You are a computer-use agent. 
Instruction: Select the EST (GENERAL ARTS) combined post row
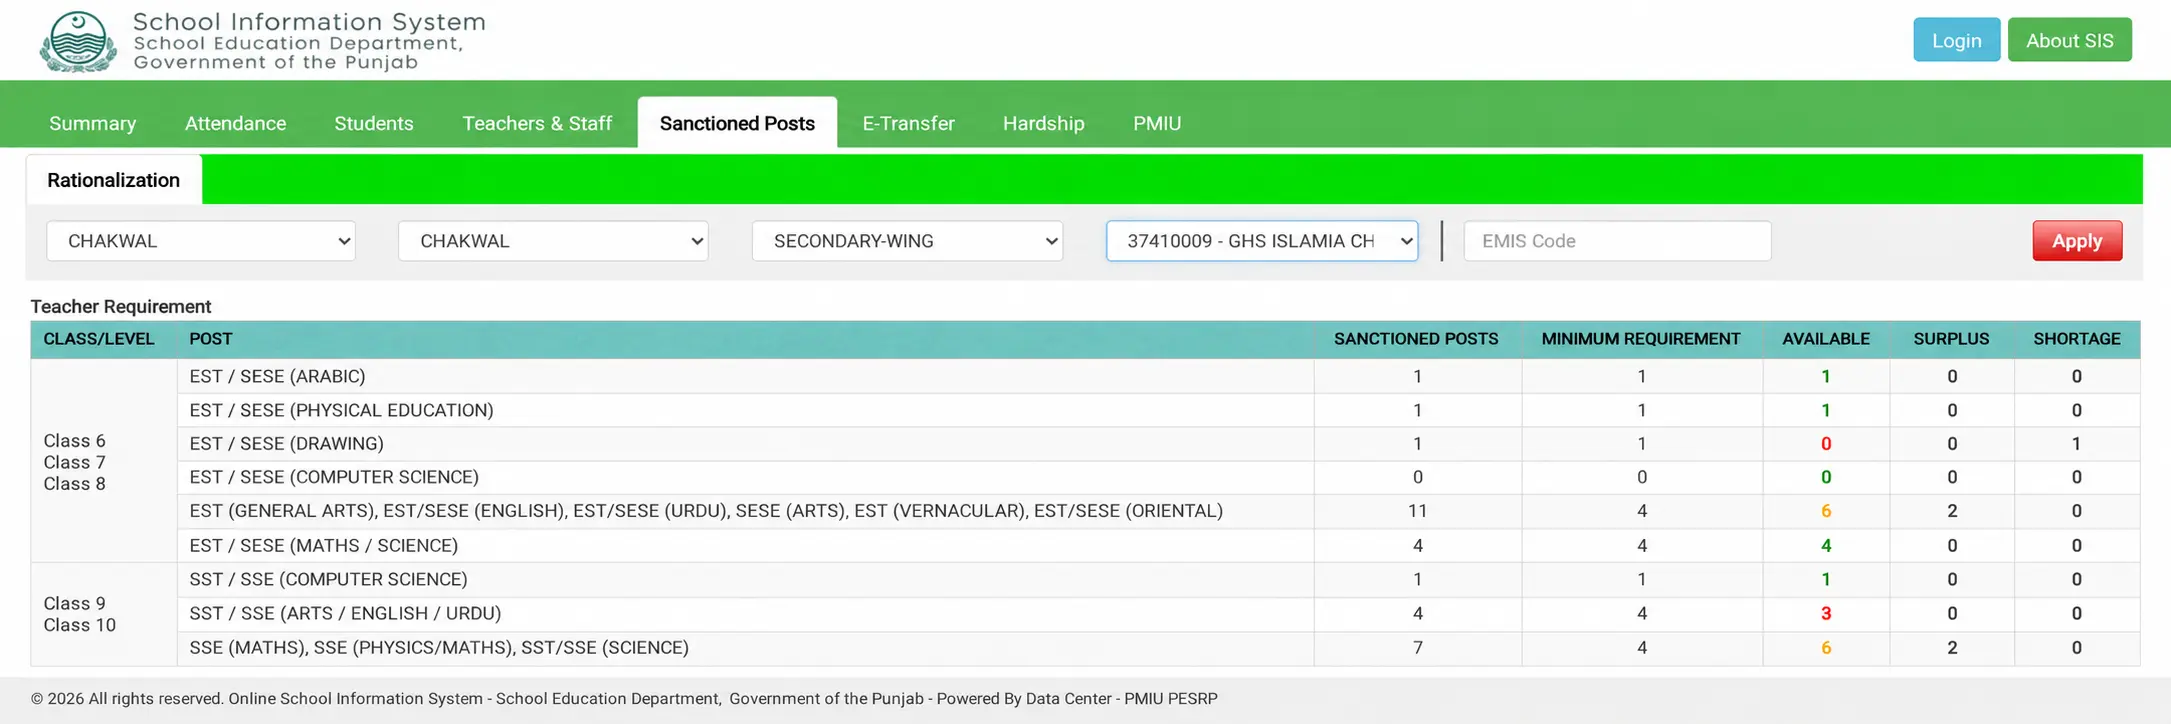(x=1159, y=511)
